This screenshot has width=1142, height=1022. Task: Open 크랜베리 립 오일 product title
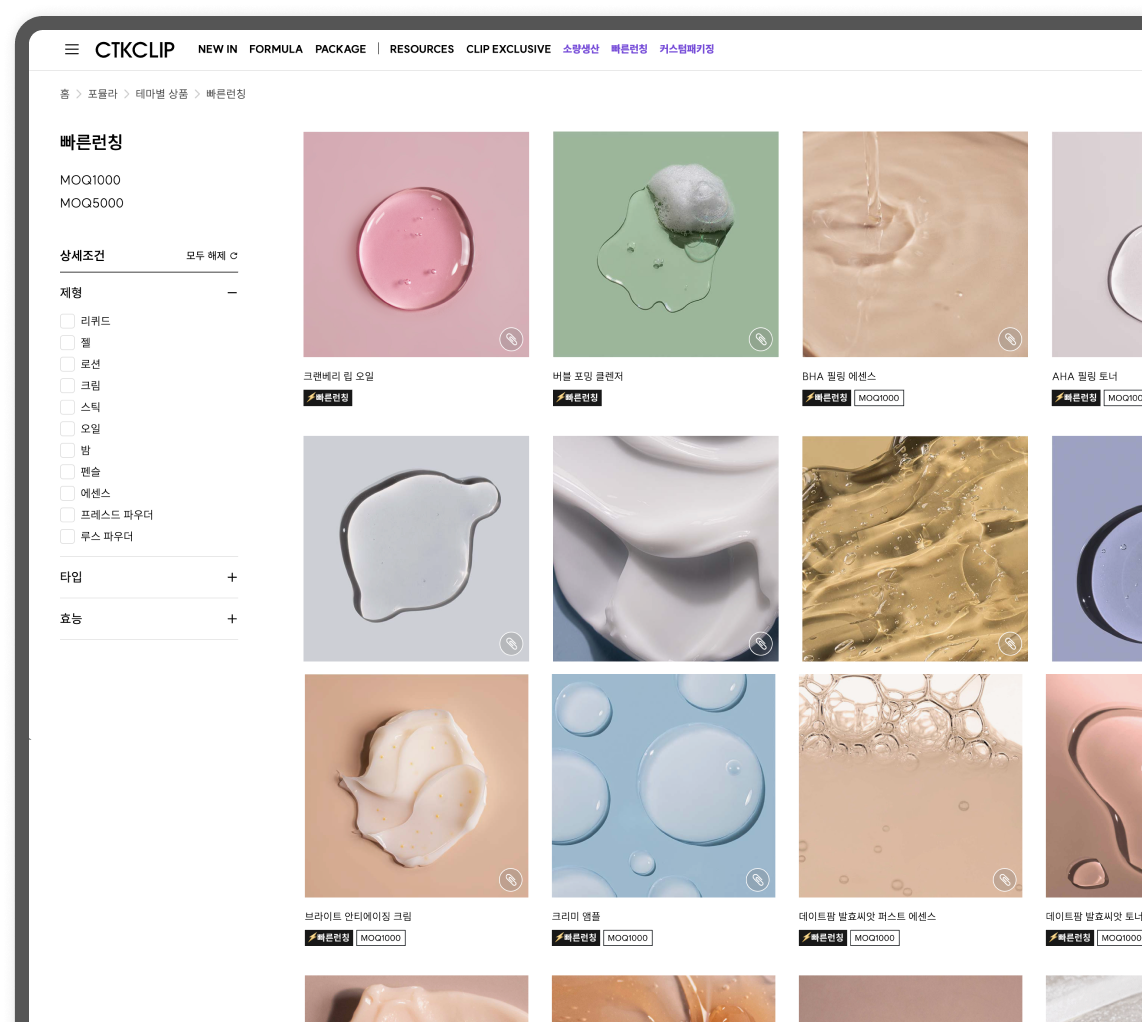coord(339,377)
